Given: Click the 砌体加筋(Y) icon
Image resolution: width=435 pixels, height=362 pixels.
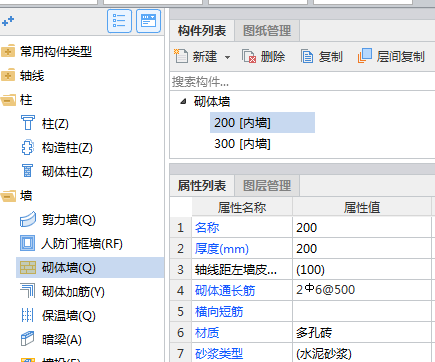Looking at the screenshot, I should tap(28, 291).
